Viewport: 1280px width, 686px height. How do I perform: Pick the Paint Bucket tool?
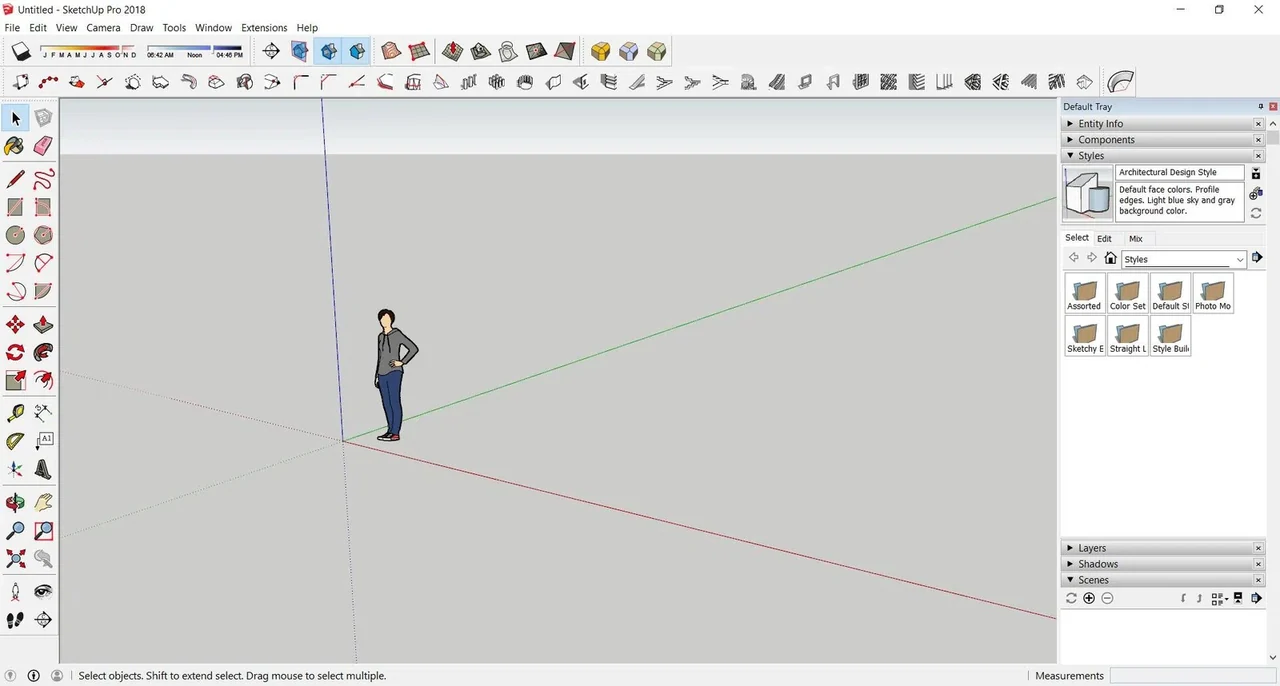coord(15,147)
